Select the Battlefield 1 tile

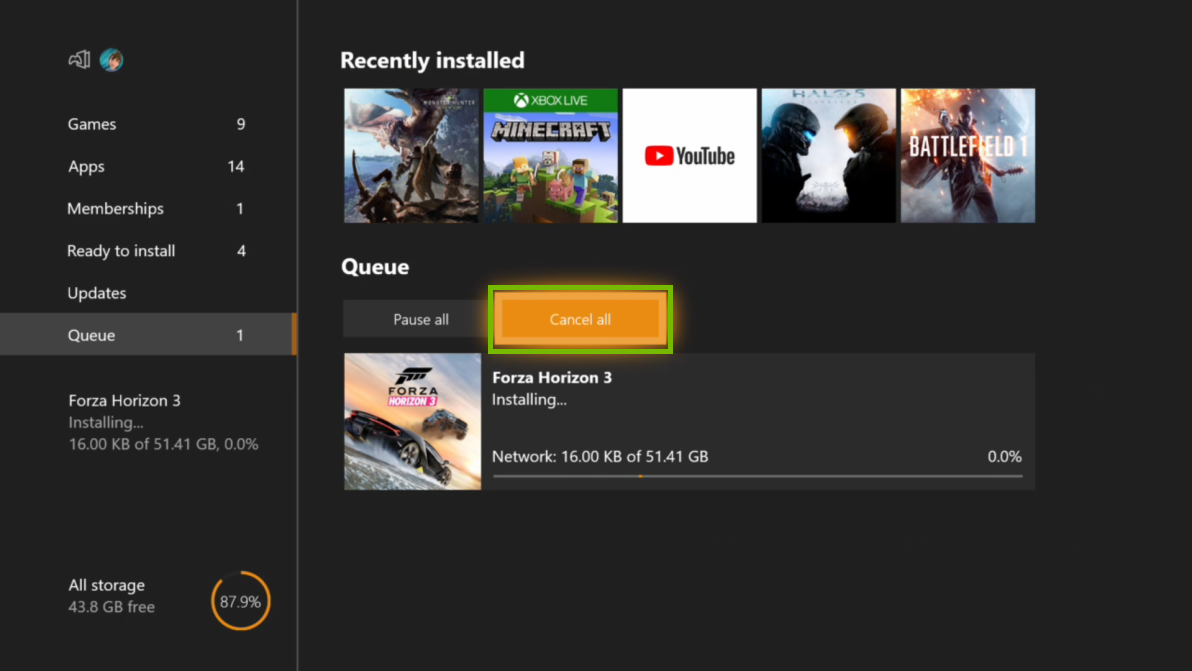[967, 155]
